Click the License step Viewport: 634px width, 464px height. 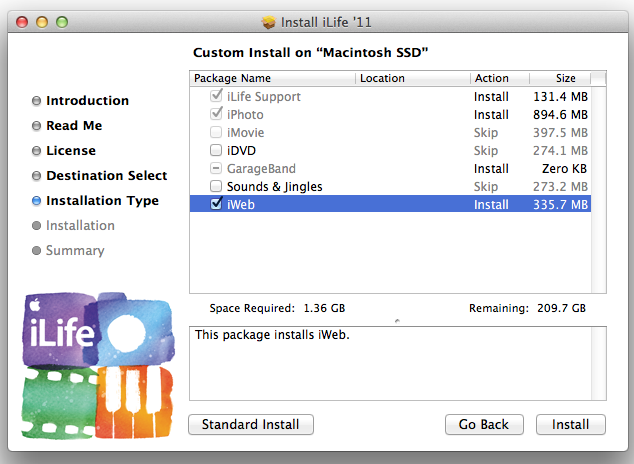(x=71, y=150)
